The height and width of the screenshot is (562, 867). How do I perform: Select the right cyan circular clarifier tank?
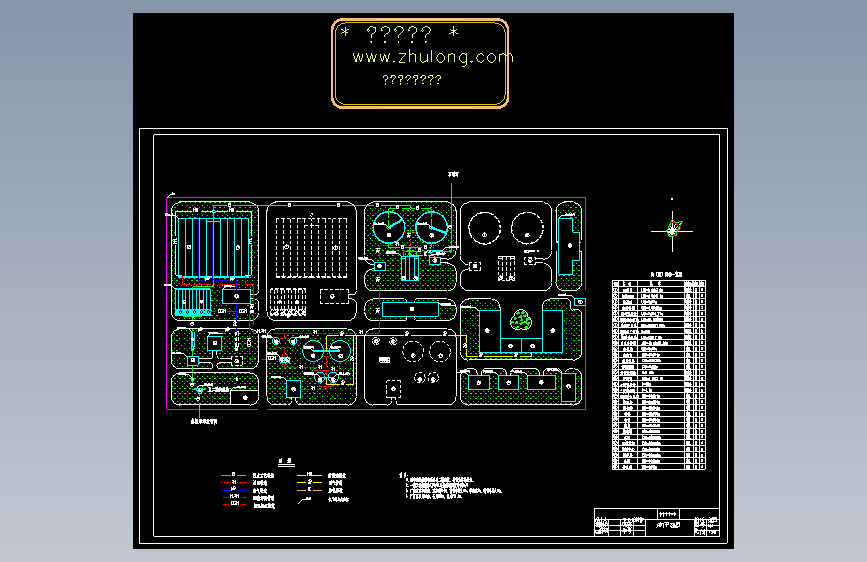coord(431,227)
